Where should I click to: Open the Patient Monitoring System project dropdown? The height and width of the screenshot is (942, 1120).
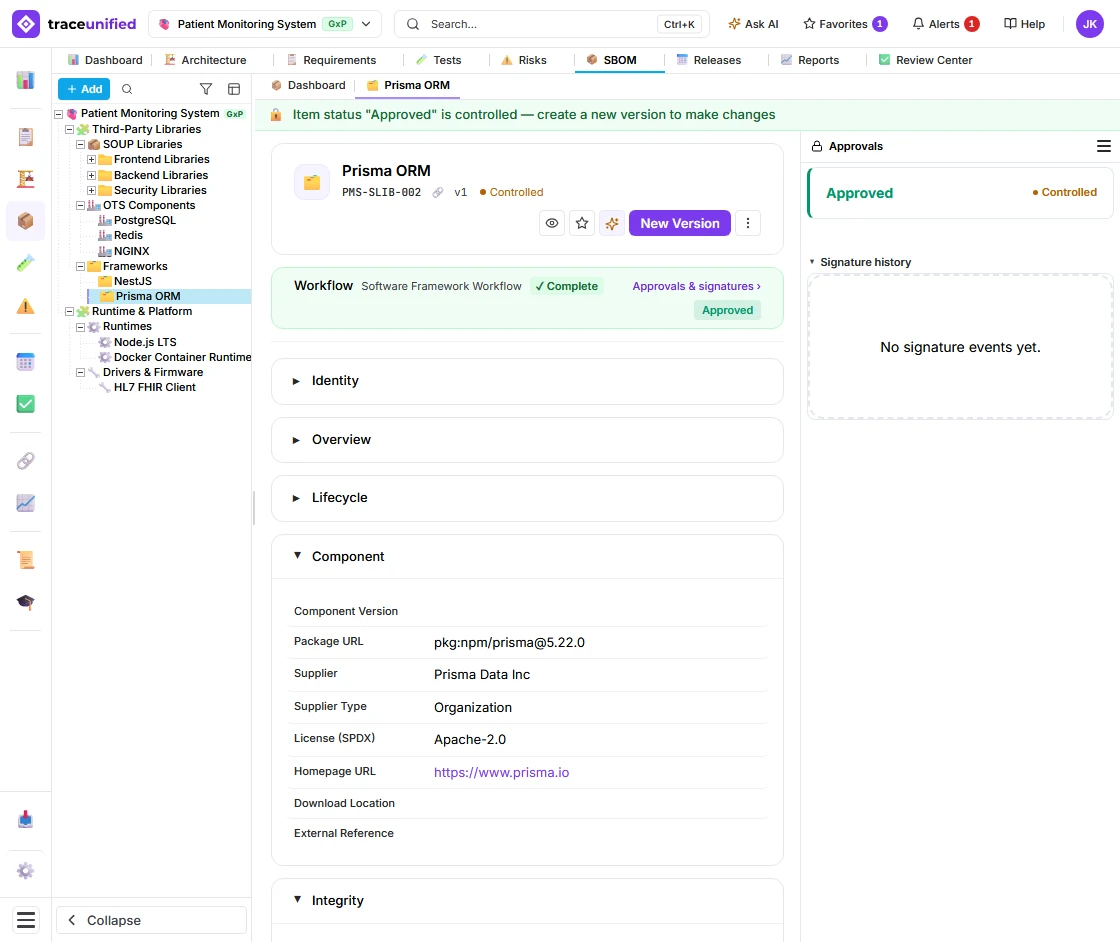(x=265, y=24)
